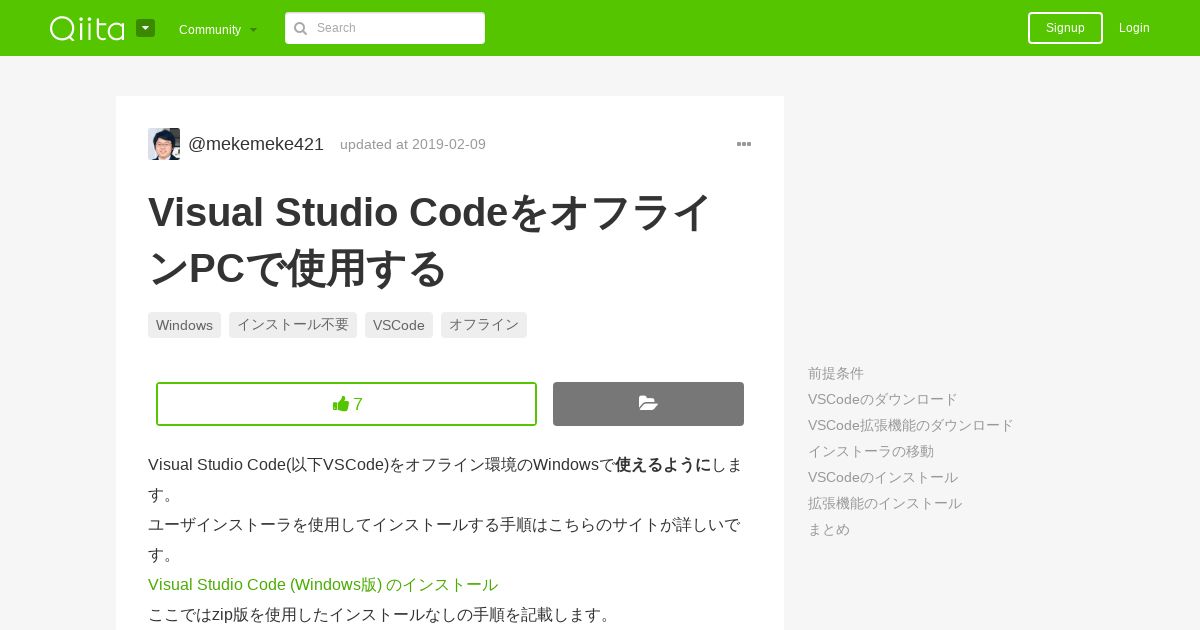Jump to VSCodeのインストール section
The height and width of the screenshot is (630, 1200).
[883, 477]
